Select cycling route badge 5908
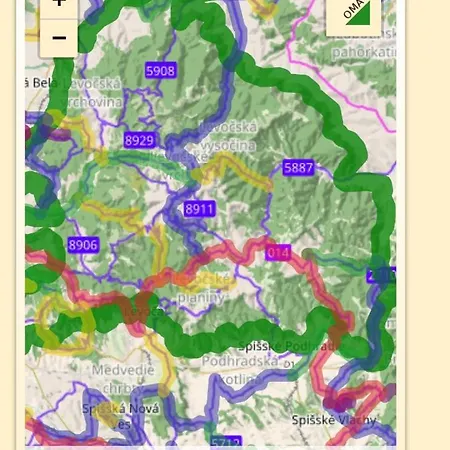 pyautogui.click(x=161, y=71)
